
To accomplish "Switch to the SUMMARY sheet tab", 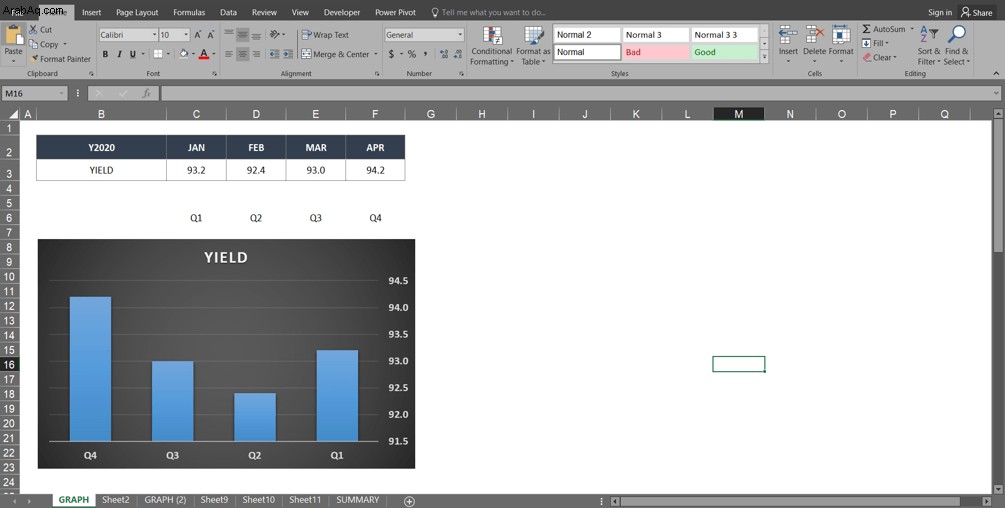I will [x=358, y=500].
